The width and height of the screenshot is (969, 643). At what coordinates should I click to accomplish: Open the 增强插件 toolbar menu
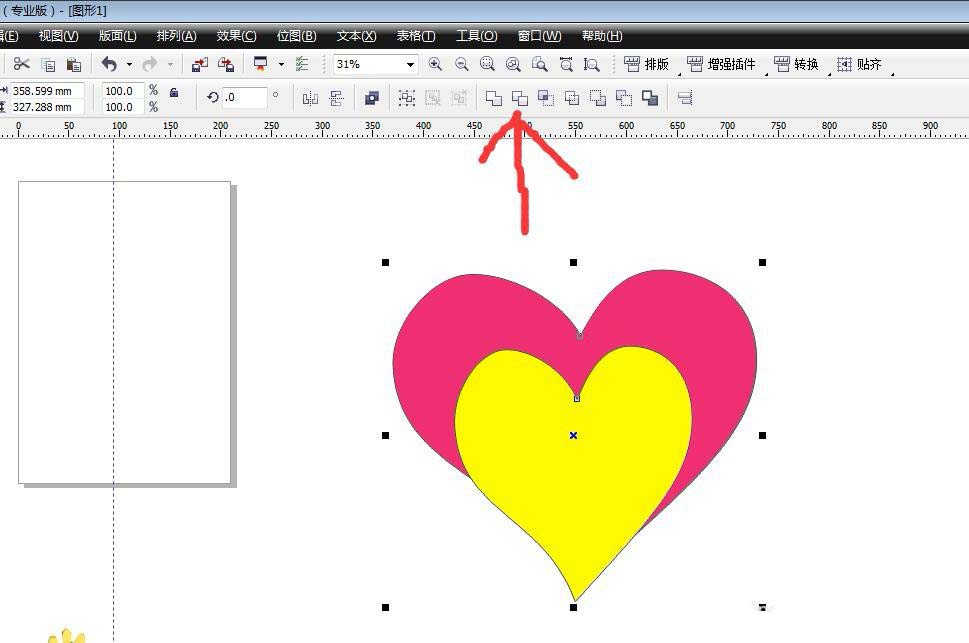[x=721, y=64]
